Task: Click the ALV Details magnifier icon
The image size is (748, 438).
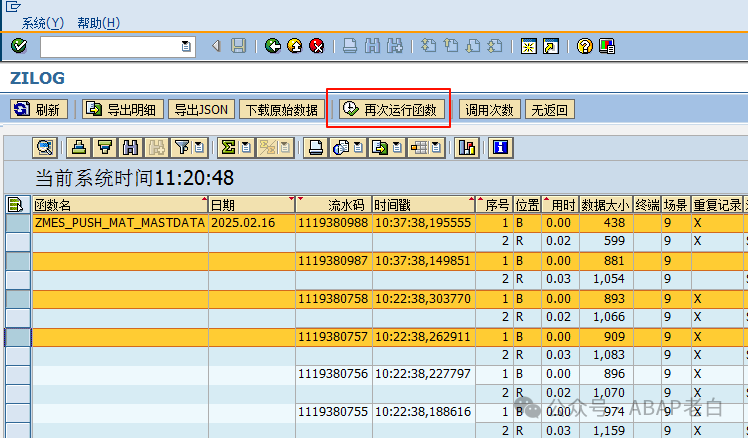Action: click(x=45, y=148)
